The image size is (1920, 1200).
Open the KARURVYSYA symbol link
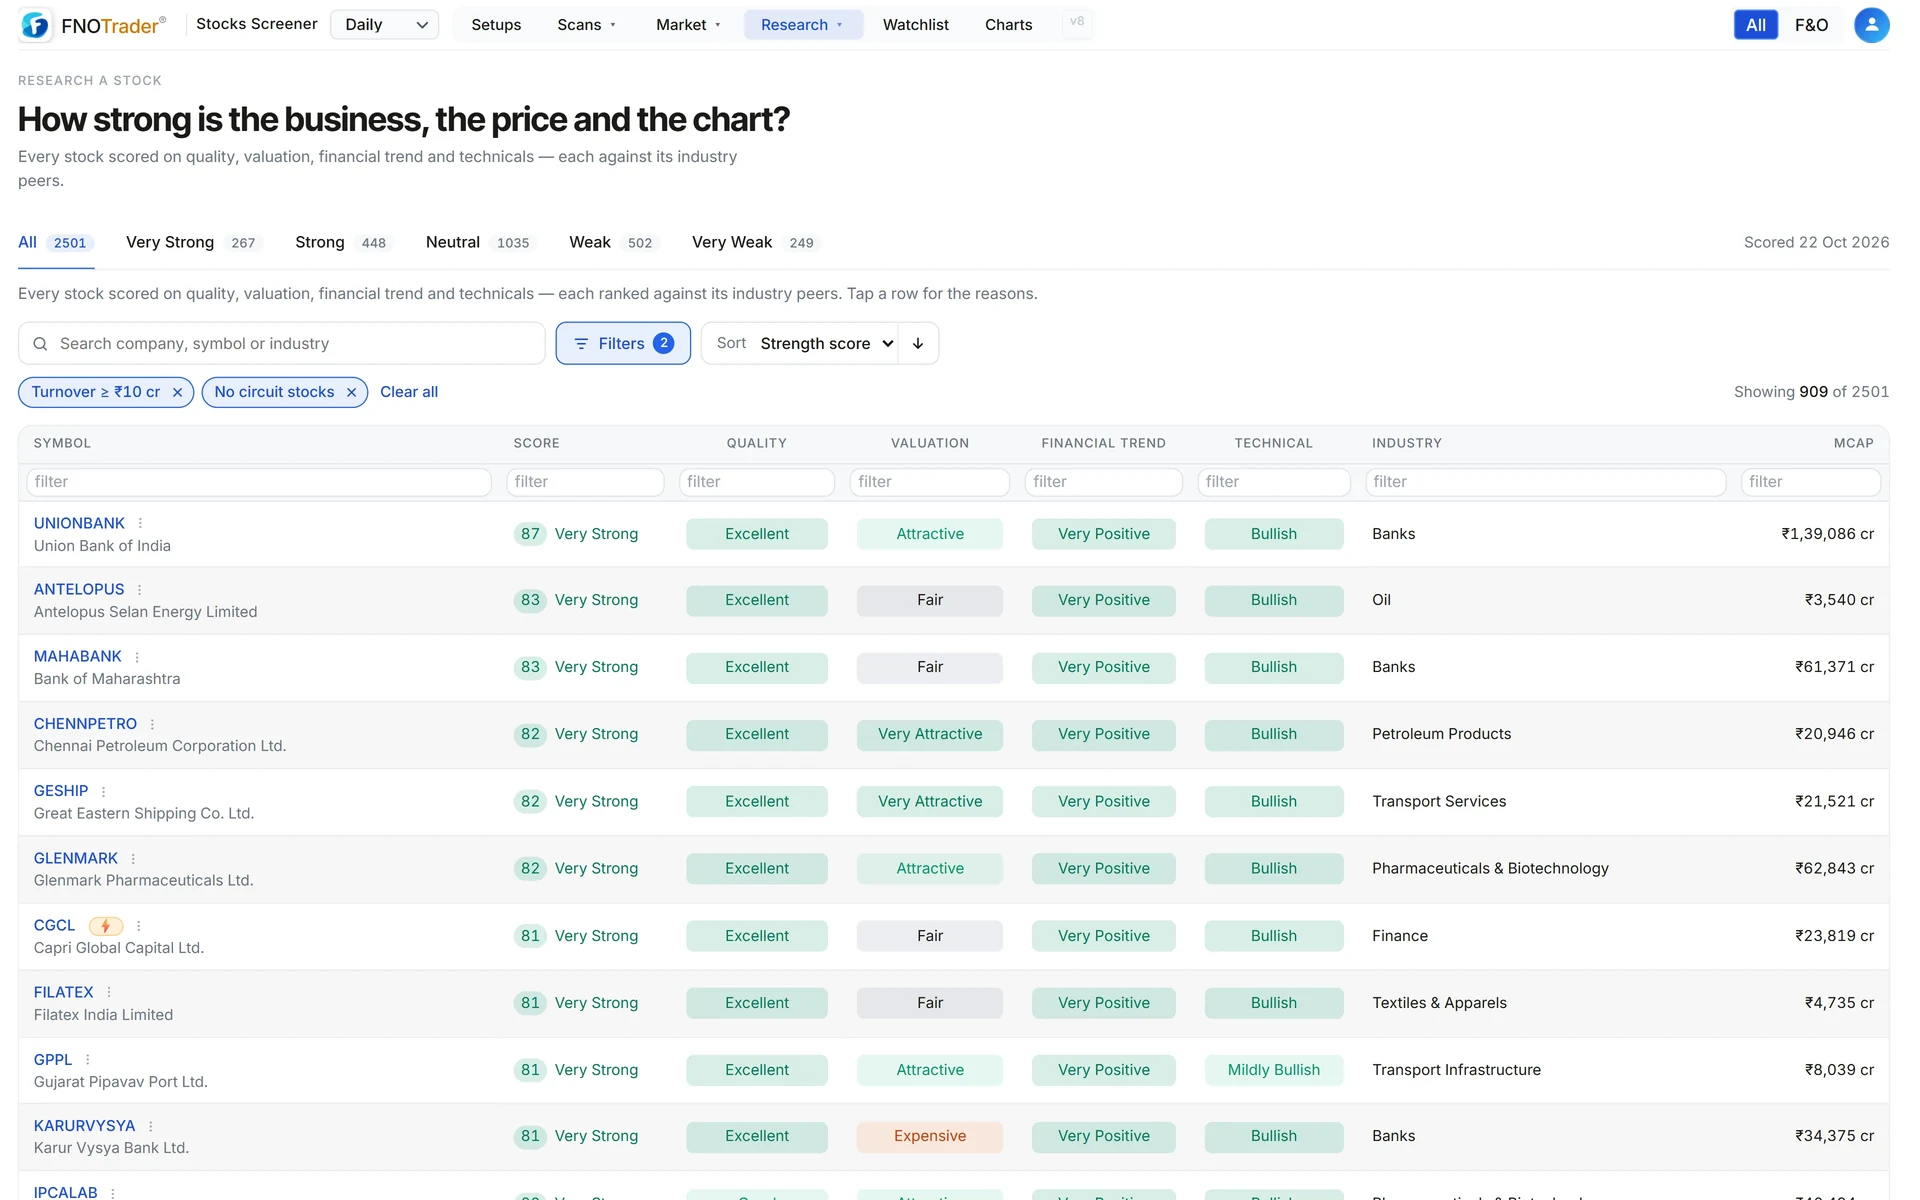[84, 1126]
